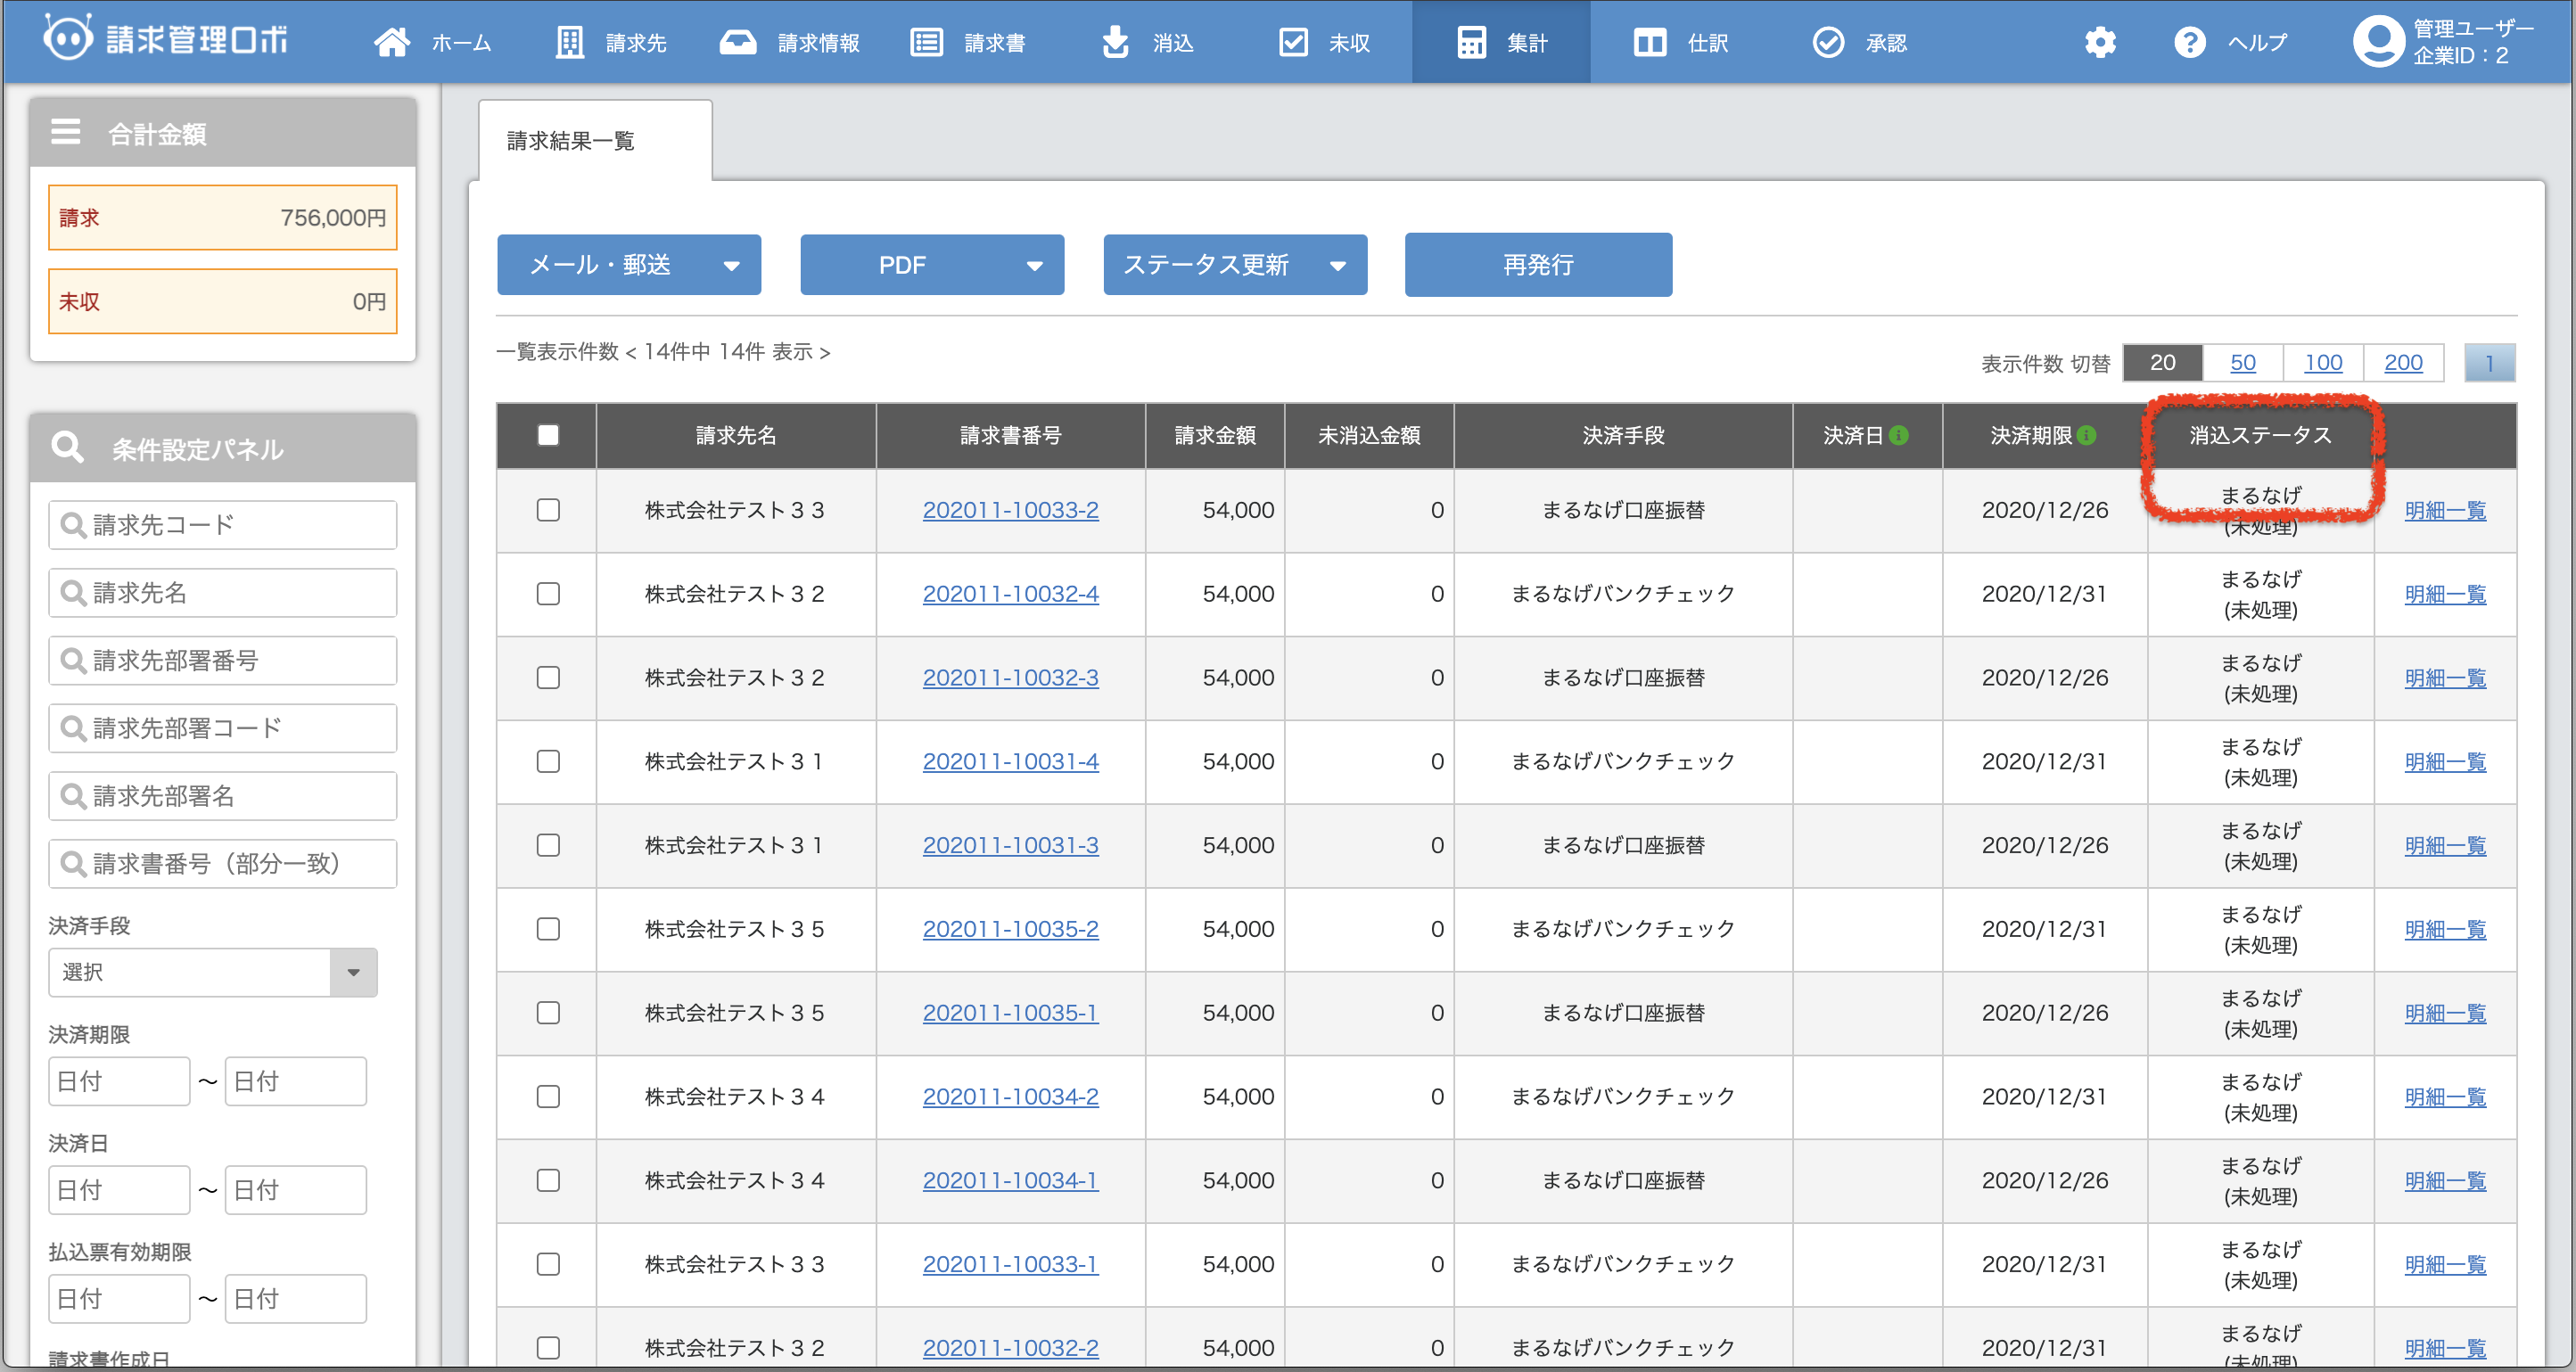Click the 消込ステータス column header
Screen dimensions: 2576x1372
tap(2260, 435)
